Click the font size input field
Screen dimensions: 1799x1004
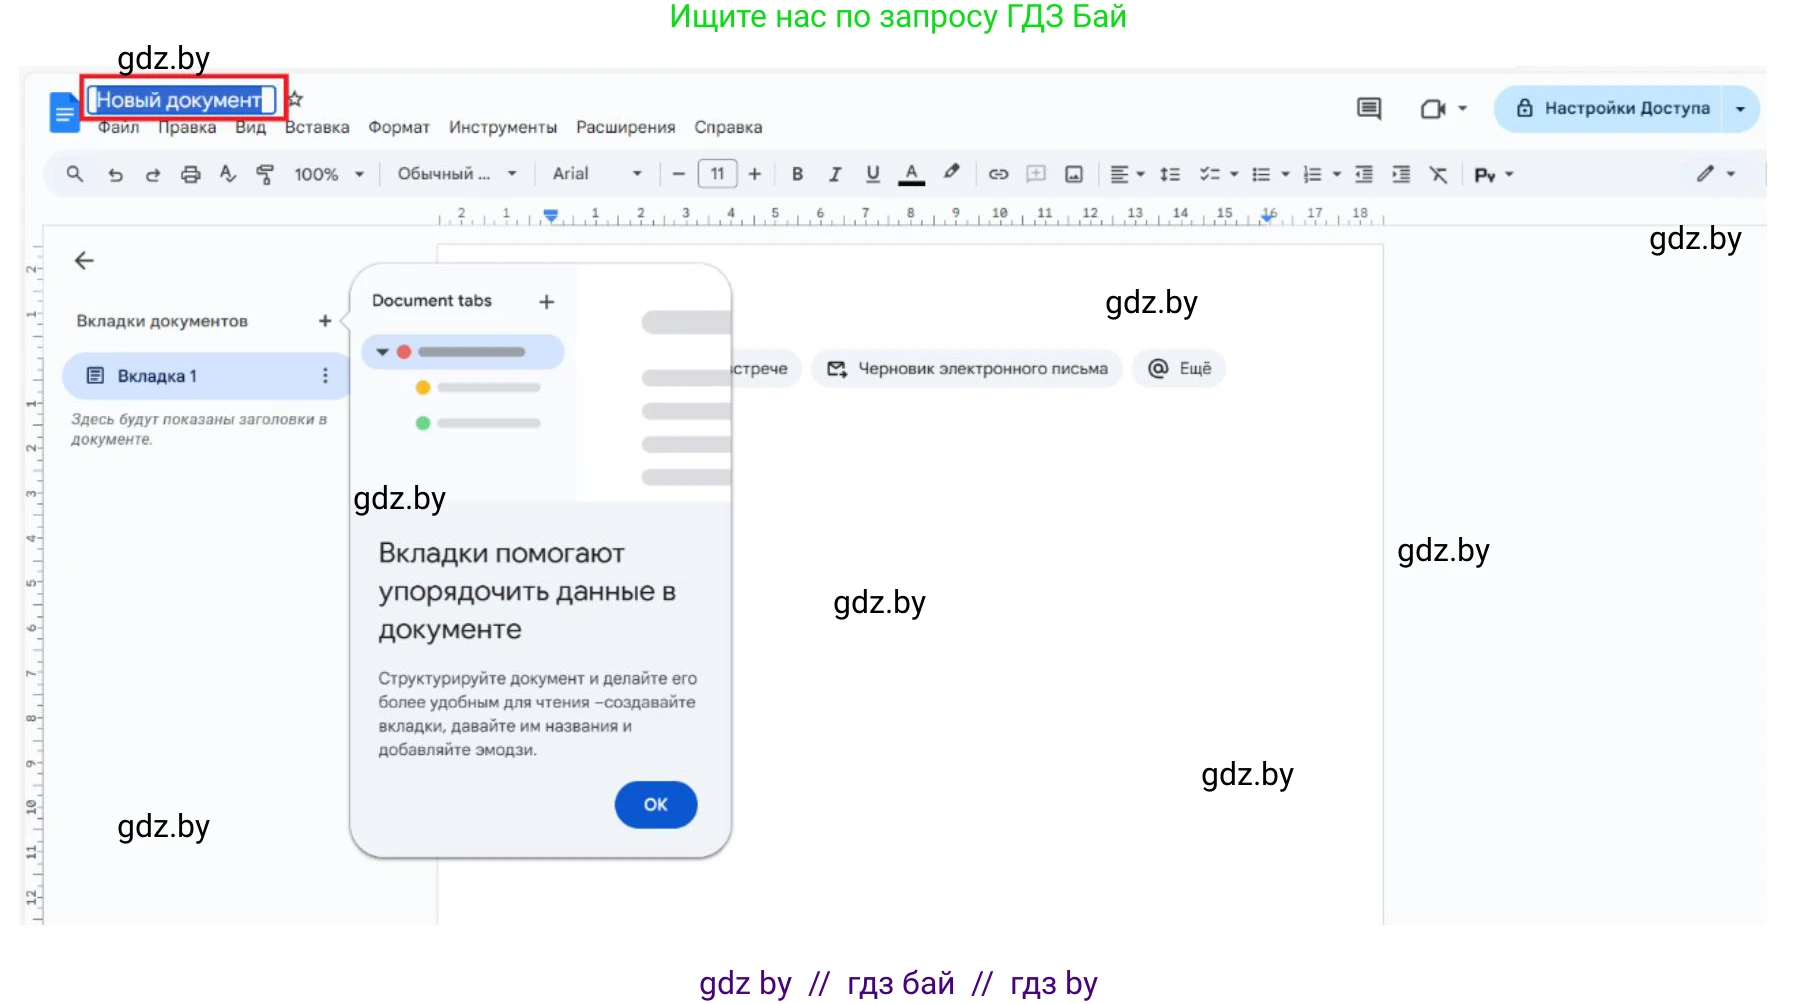(x=717, y=174)
